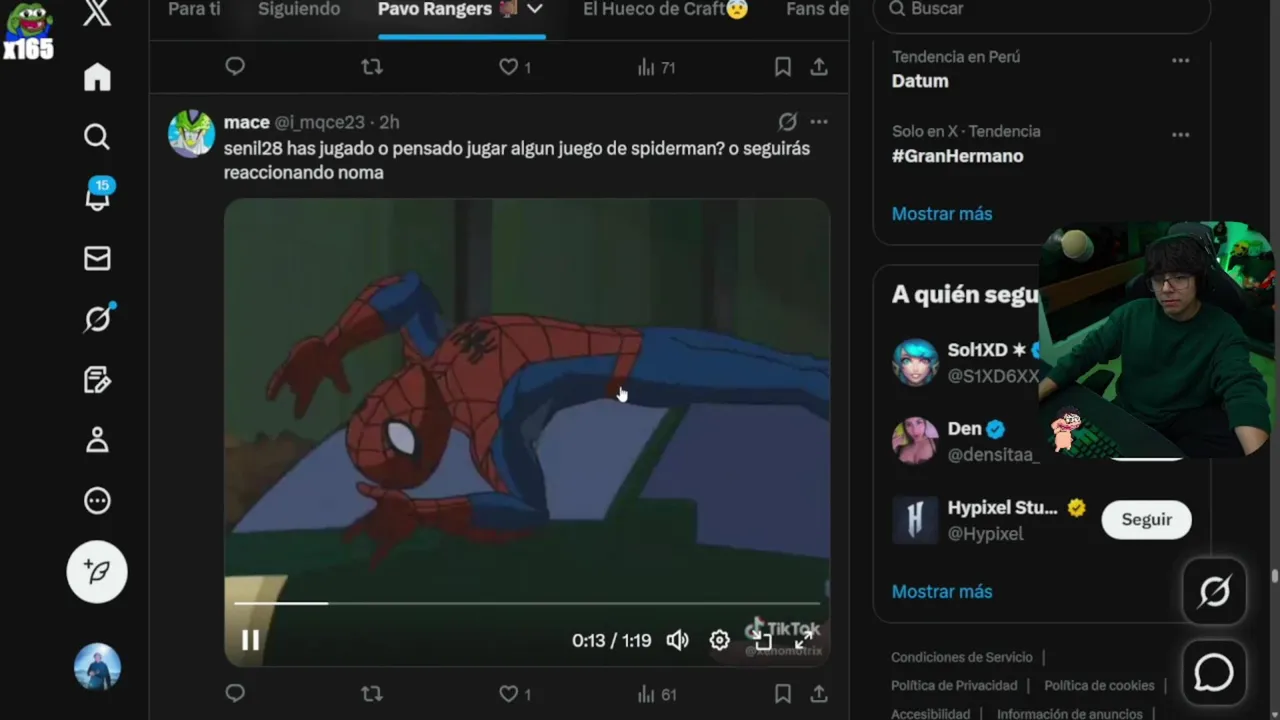Click the page scrollbar thumb
The image size is (1280, 720).
coord(1274,576)
